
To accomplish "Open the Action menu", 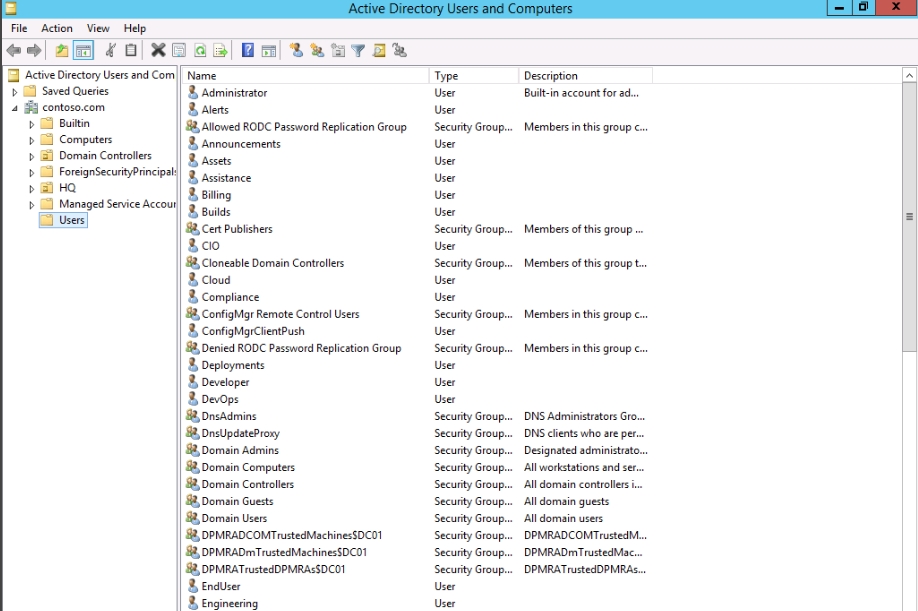I will [x=57, y=28].
